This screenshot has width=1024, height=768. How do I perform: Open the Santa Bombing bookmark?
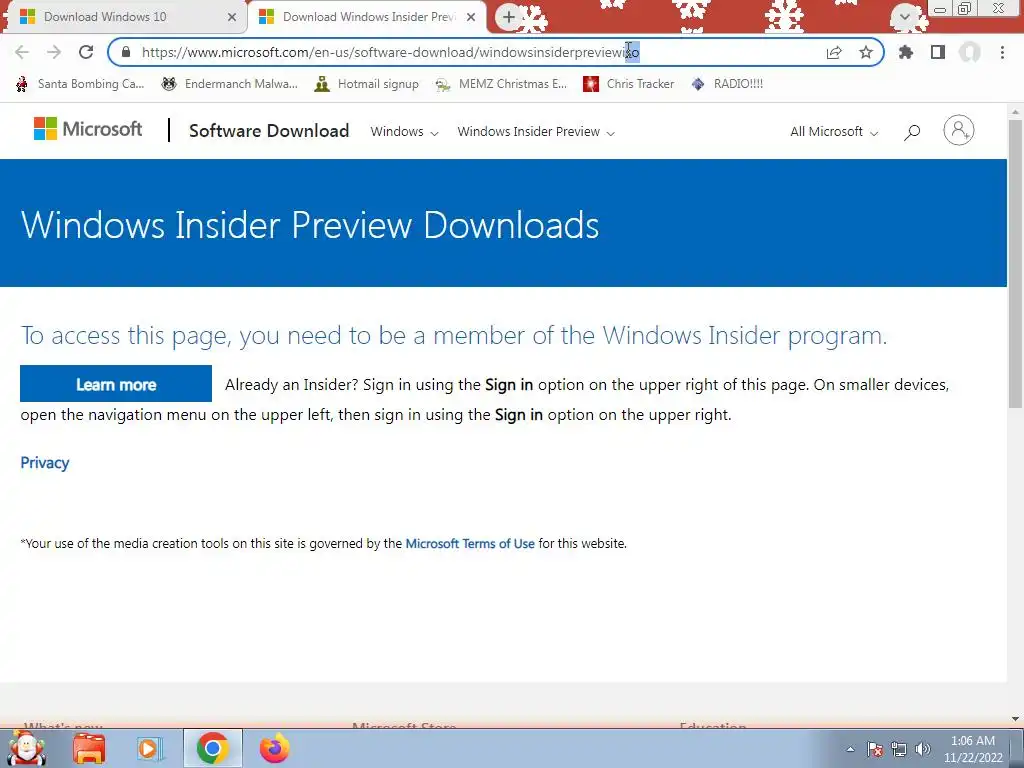coord(80,84)
